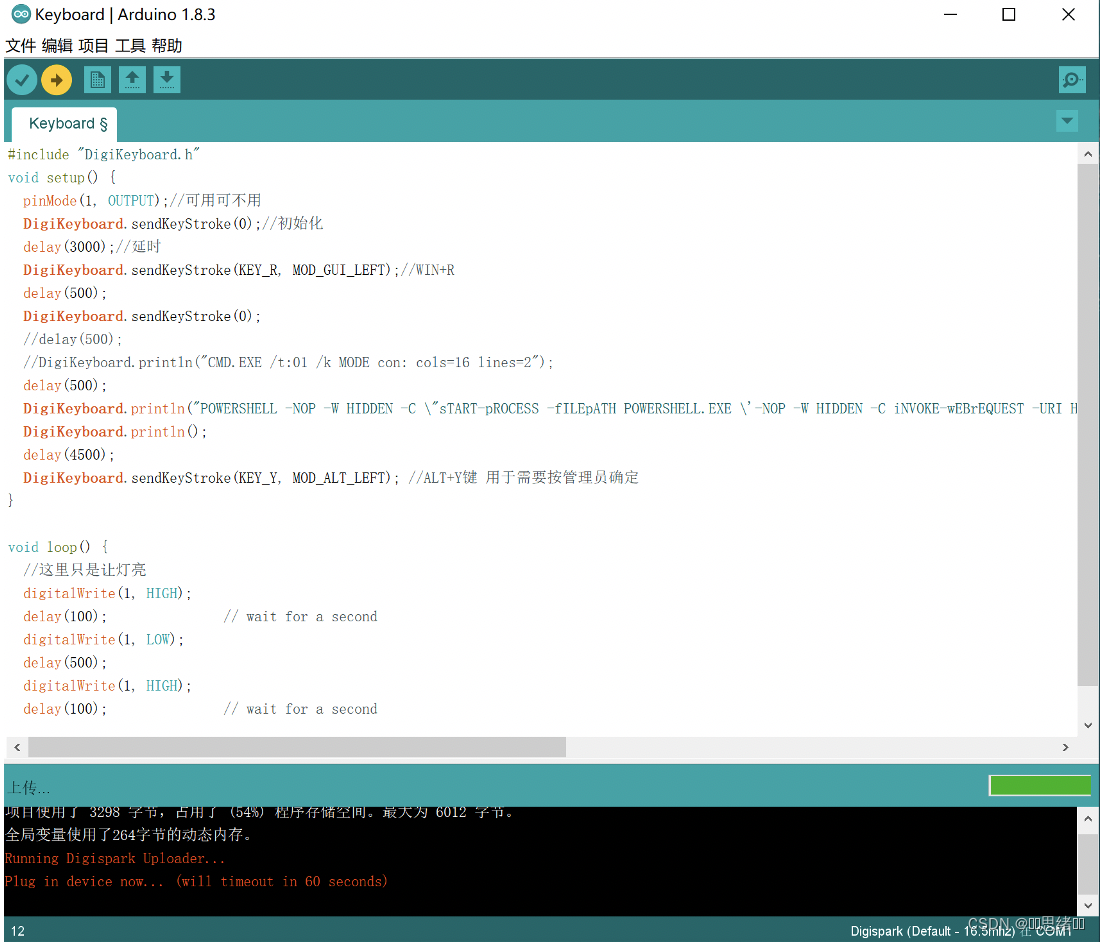
Task: Click the 'Running Digispark Uploader...' console line
Action: [x=115, y=859]
